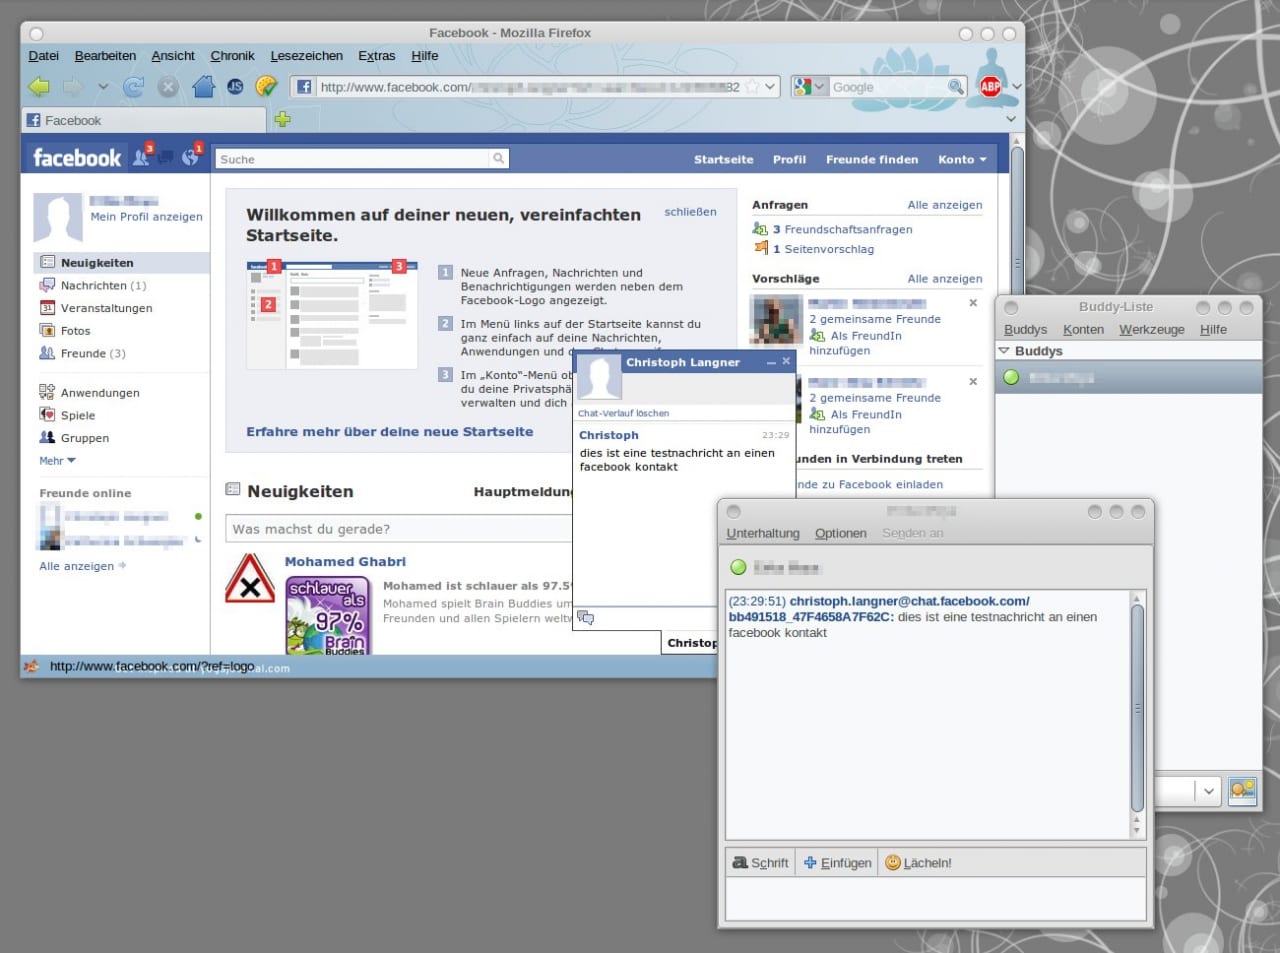Reload the page in Firefox

[x=133, y=87]
